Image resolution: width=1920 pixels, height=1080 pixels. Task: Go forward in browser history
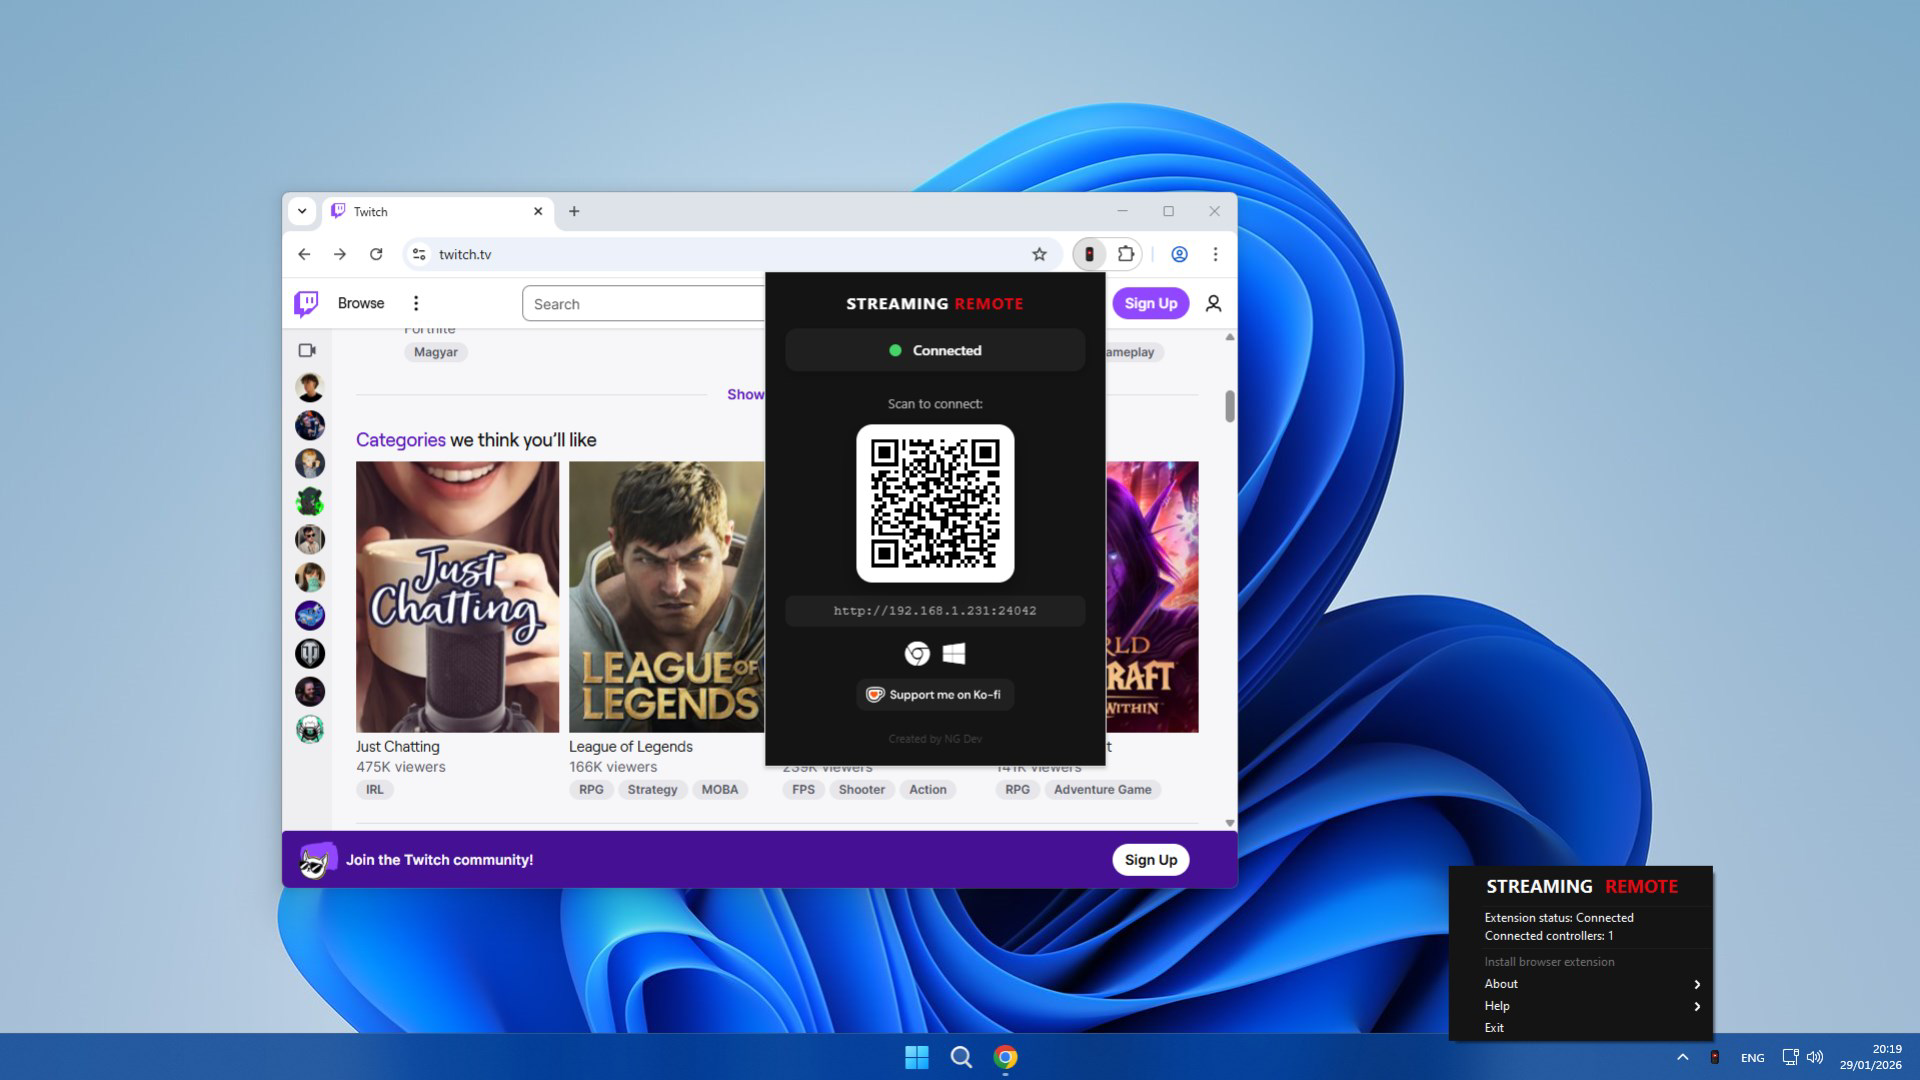click(x=340, y=254)
